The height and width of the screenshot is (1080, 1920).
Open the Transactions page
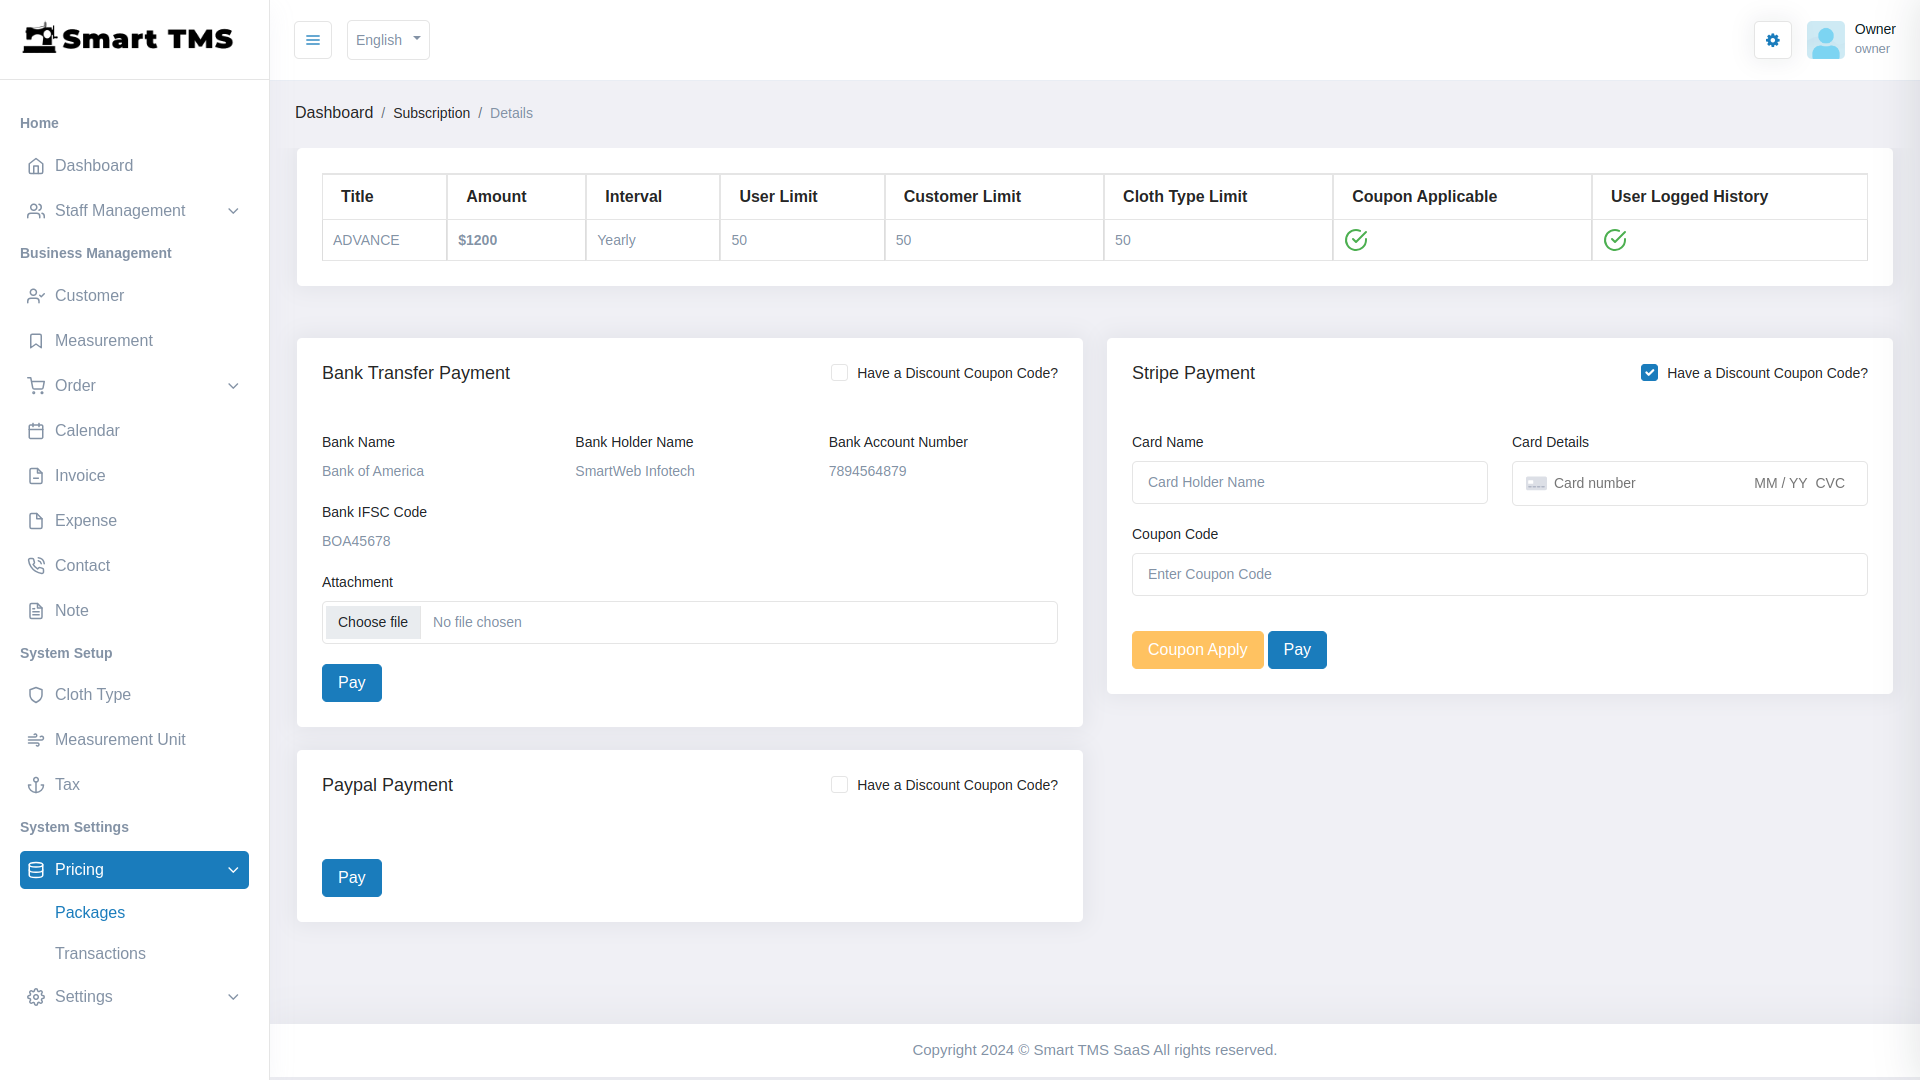click(100, 953)
